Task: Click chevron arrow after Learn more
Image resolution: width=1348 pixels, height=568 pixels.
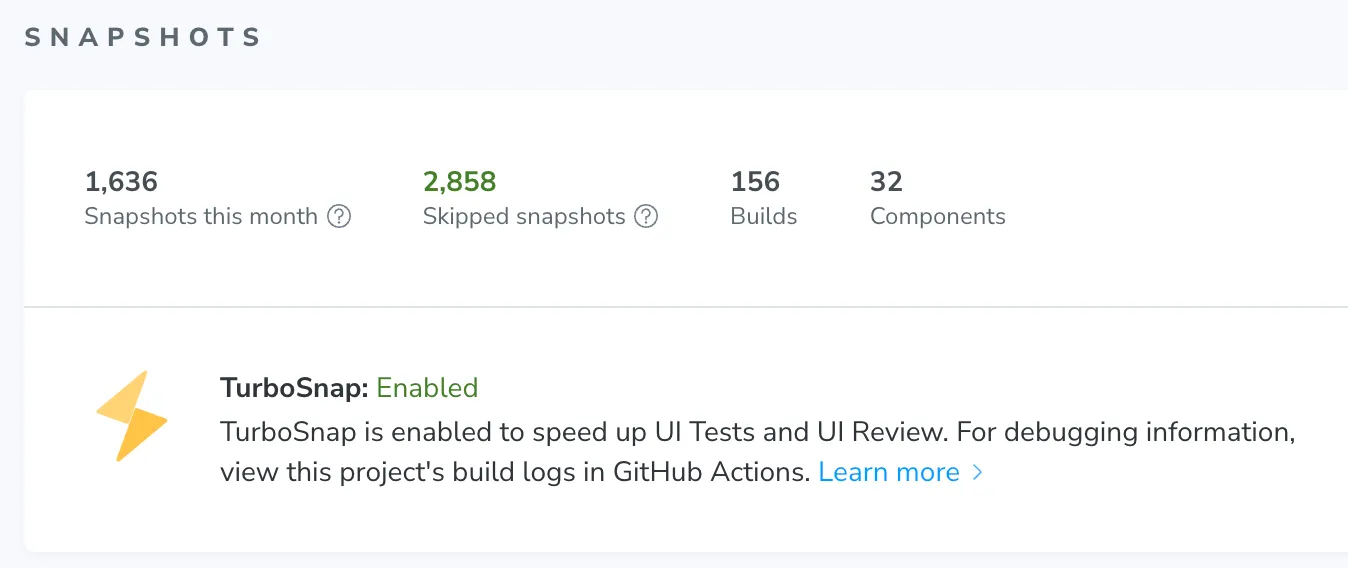Action: (x=978, y=473)
